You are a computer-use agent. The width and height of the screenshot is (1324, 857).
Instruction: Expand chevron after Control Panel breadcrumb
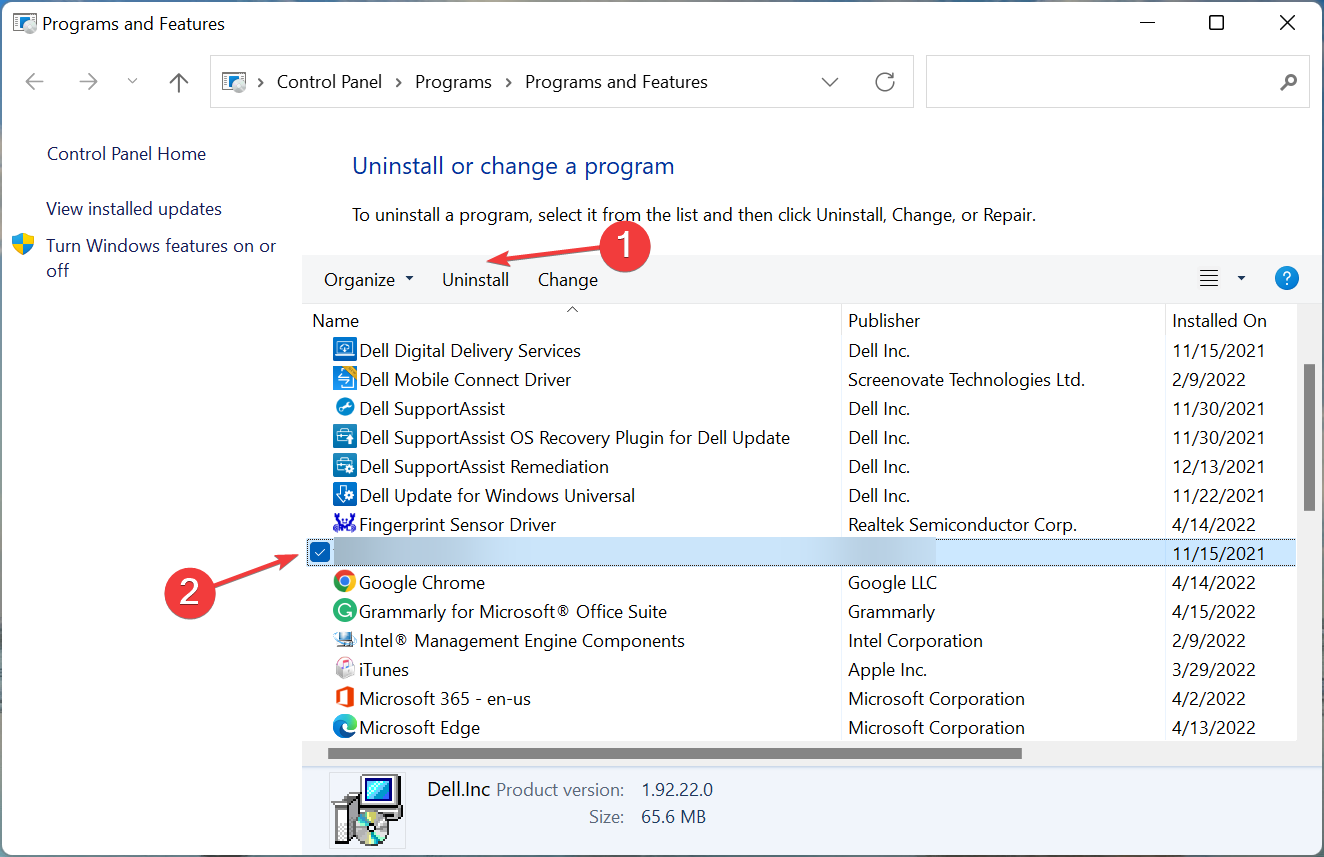click(399, 82)
